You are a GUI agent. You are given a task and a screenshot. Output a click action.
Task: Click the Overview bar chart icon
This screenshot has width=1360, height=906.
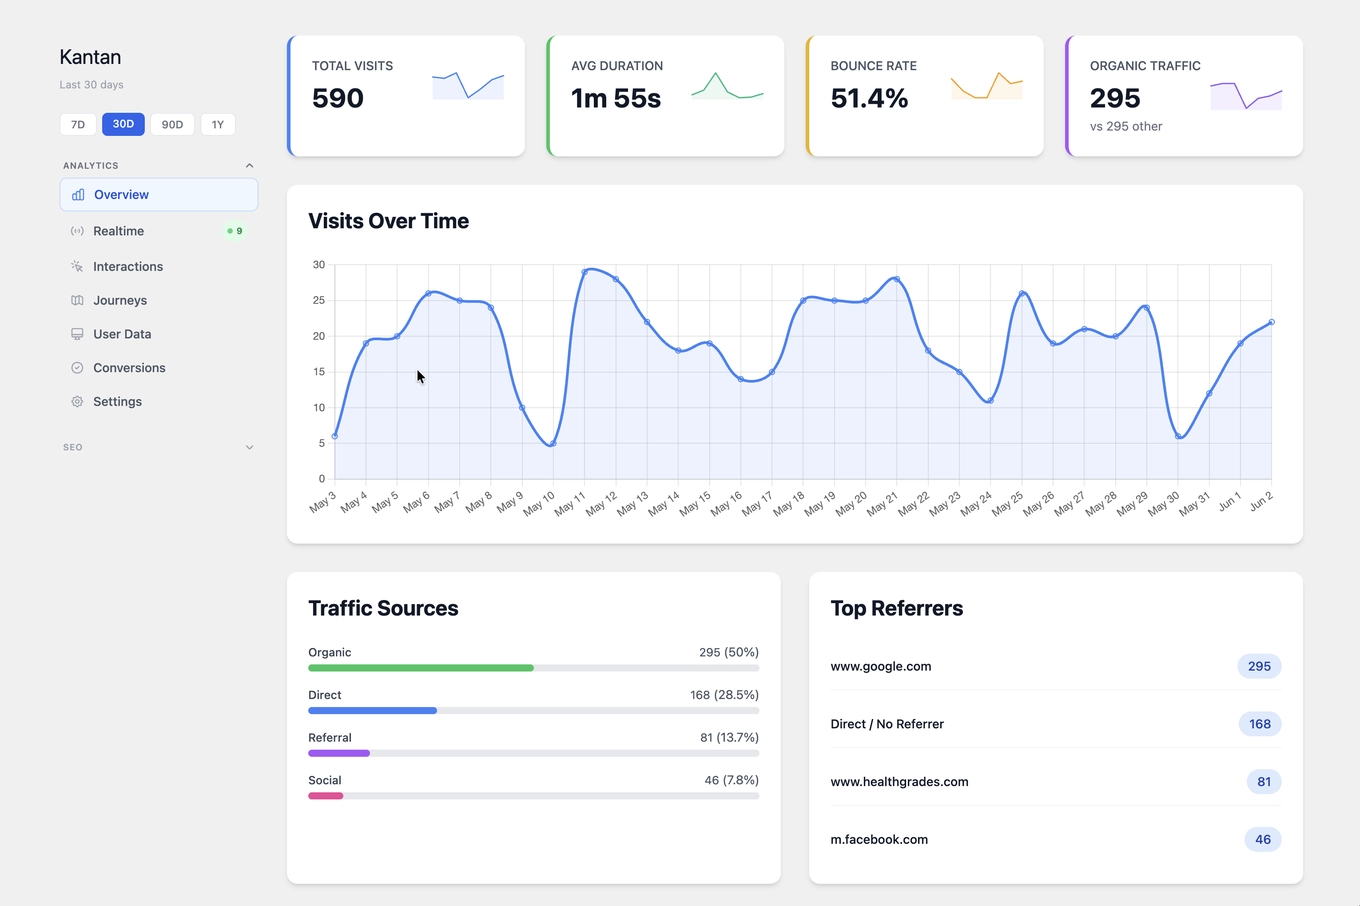78,195
